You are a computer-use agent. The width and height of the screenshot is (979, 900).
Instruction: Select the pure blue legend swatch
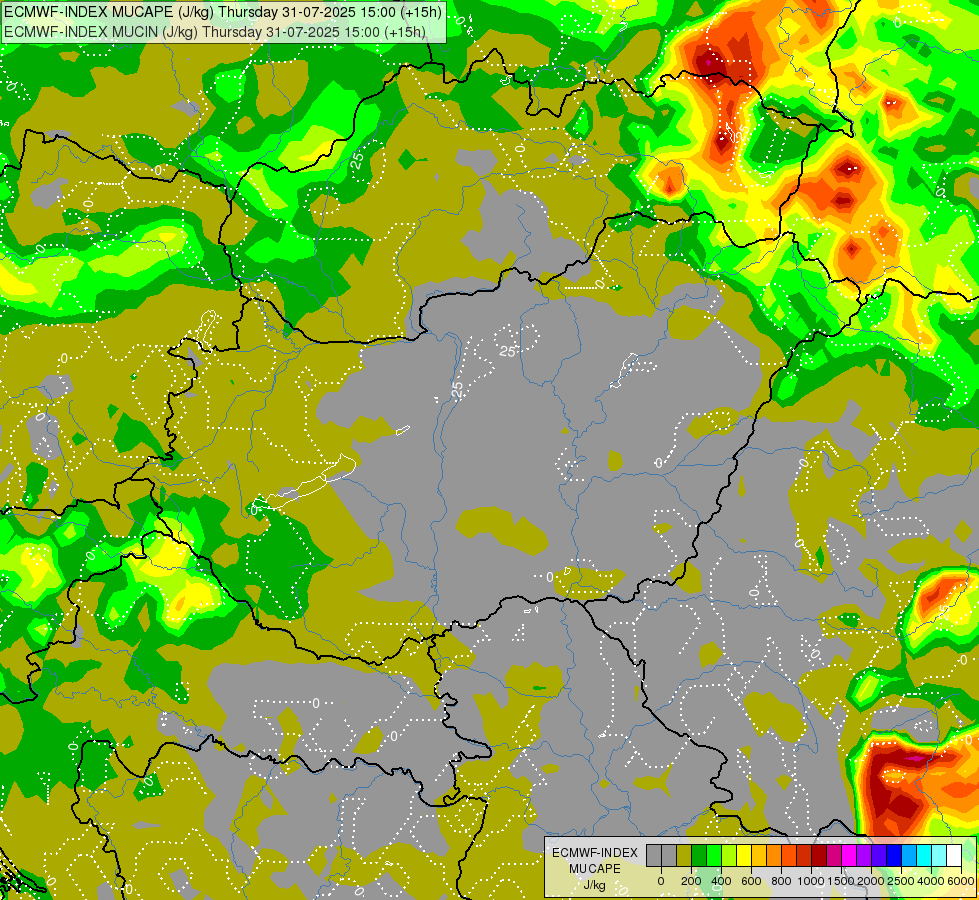tap(895, 856)
